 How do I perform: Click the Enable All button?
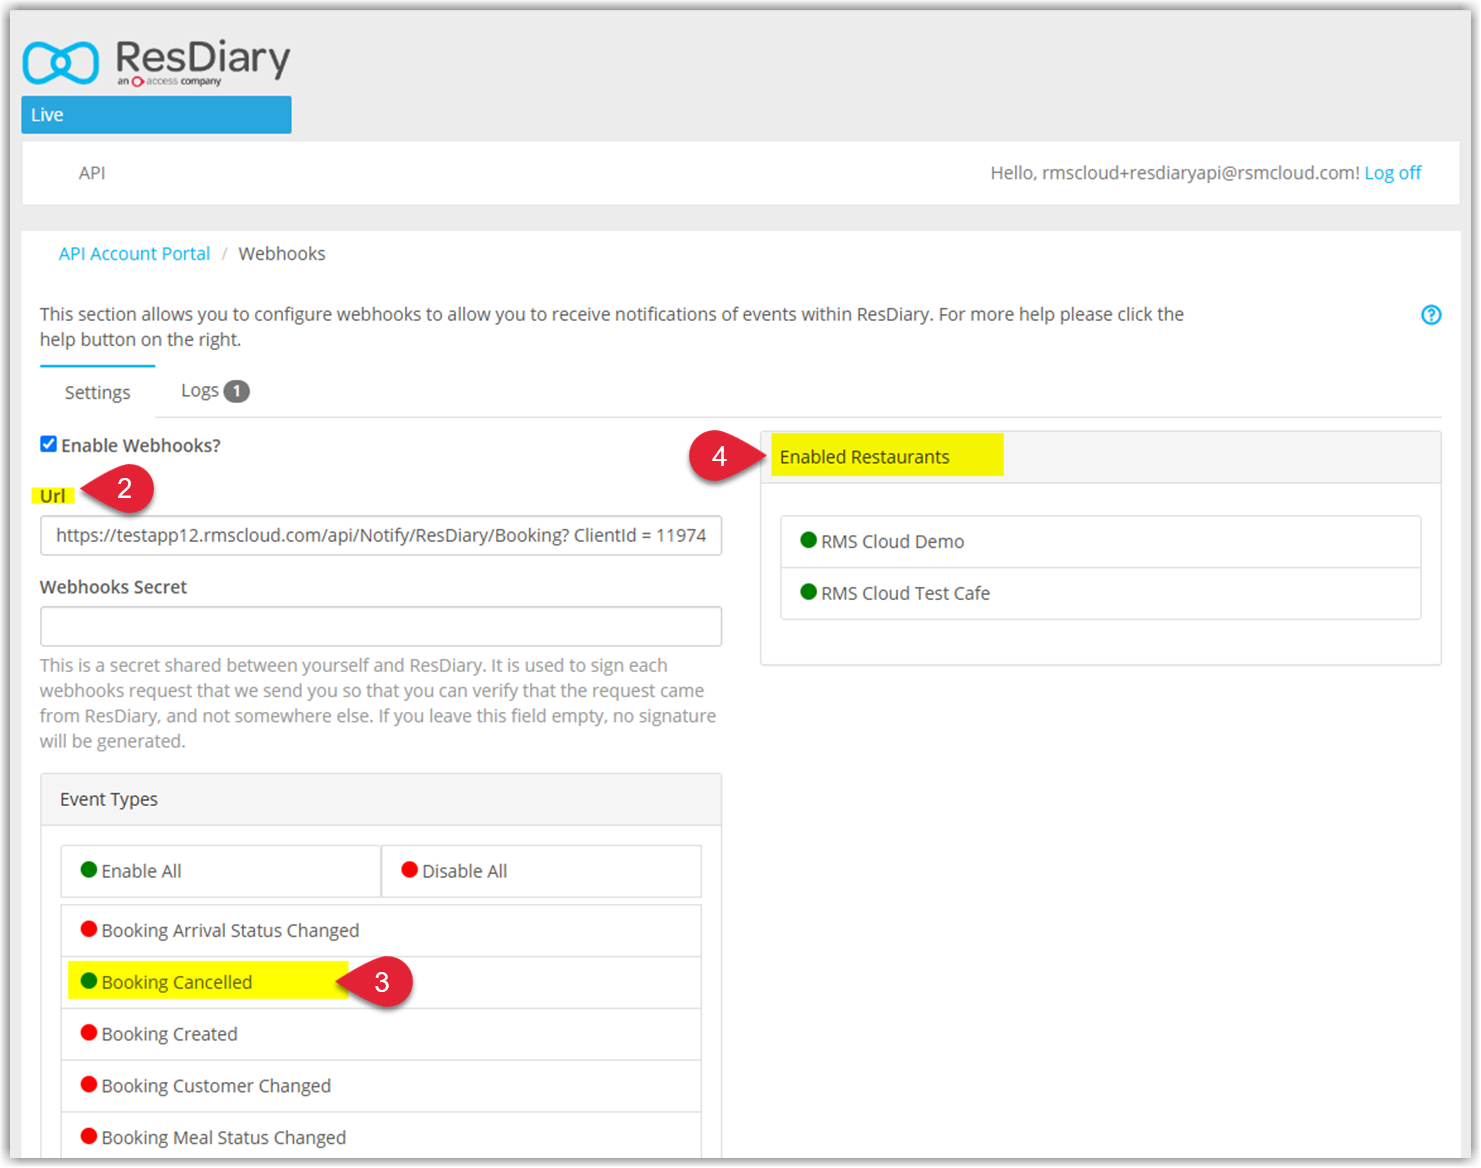pyautogui.click(x=221, y=871)
